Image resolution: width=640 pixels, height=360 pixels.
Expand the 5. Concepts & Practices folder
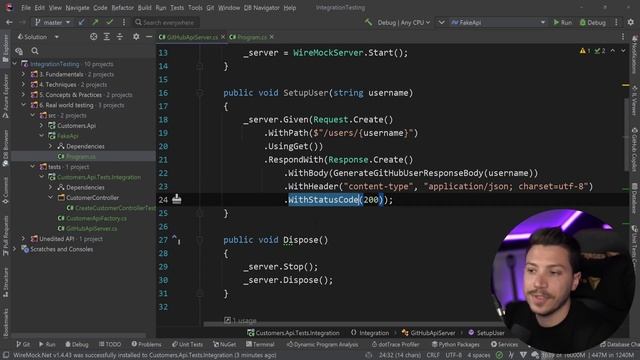23,95
